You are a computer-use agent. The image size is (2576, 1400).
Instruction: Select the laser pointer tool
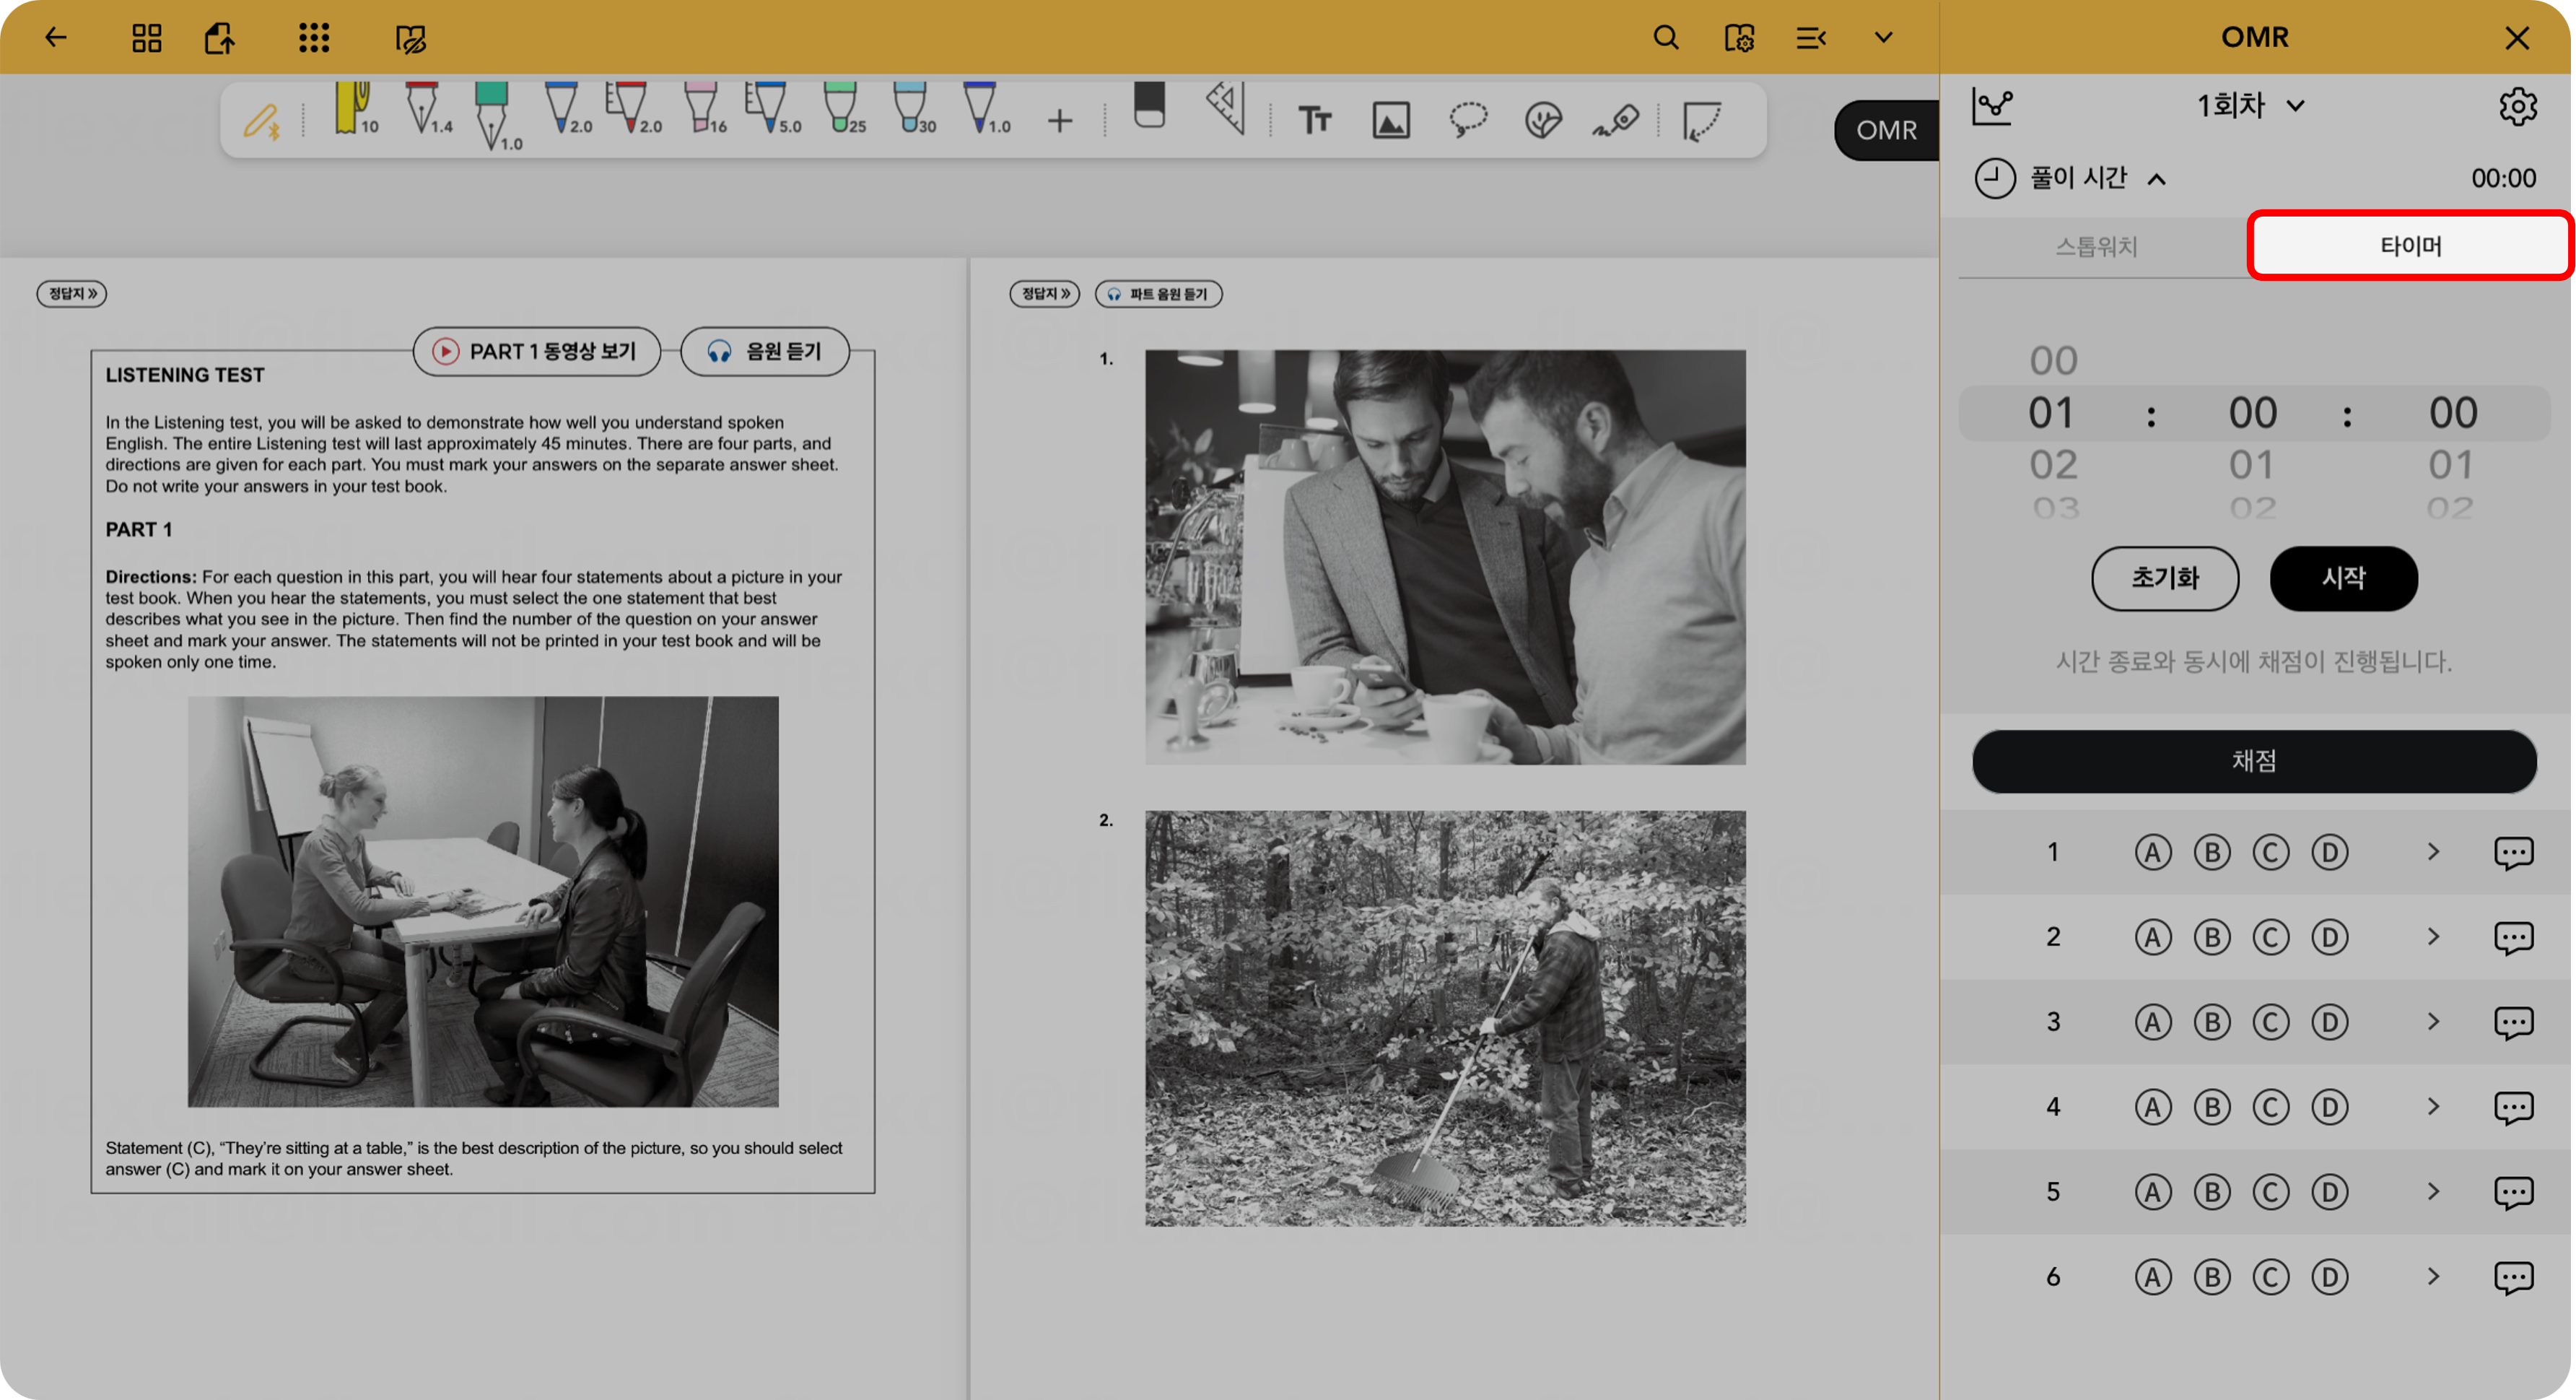(1616, 121)
